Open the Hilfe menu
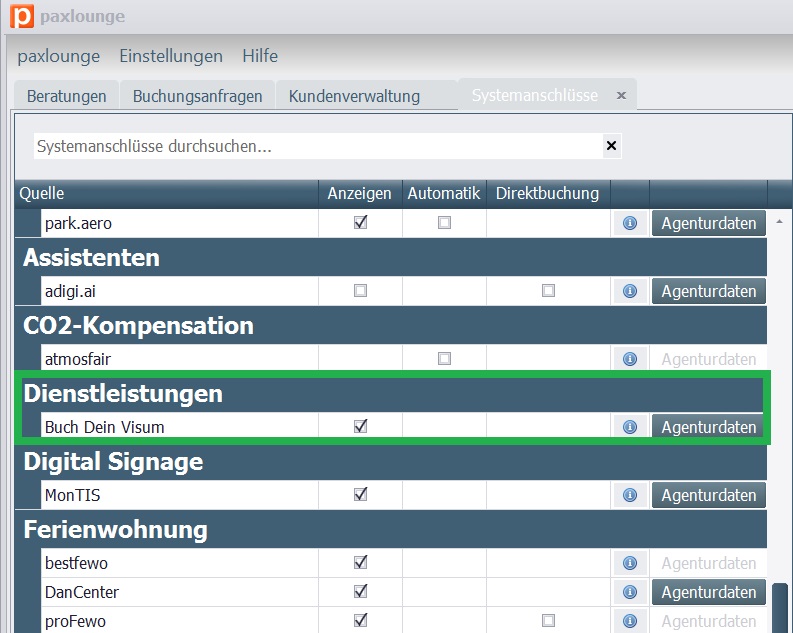This screenshot has height=633, width=793. pos(260,56)
